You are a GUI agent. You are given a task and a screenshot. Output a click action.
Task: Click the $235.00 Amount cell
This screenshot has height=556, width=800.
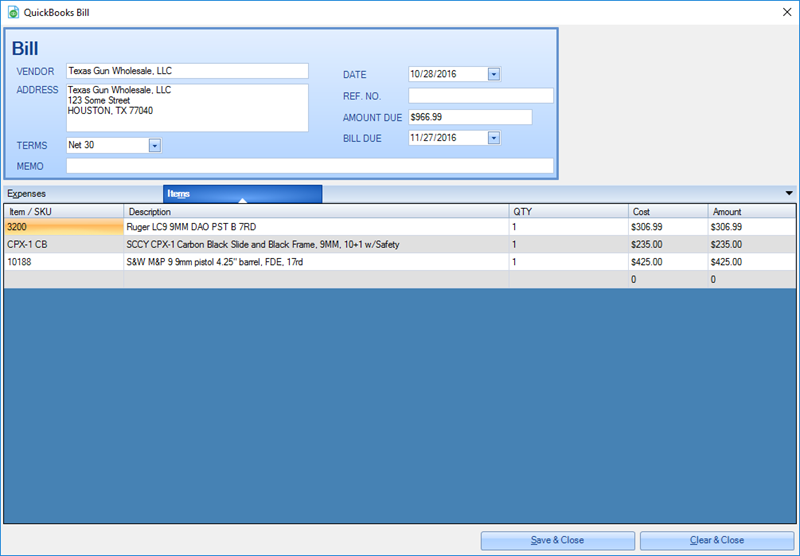tap(752, 244)
